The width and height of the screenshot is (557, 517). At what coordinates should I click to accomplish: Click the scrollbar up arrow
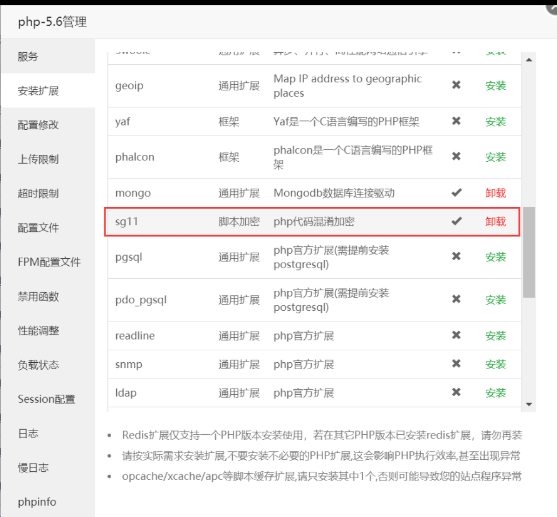coord(529,60)
